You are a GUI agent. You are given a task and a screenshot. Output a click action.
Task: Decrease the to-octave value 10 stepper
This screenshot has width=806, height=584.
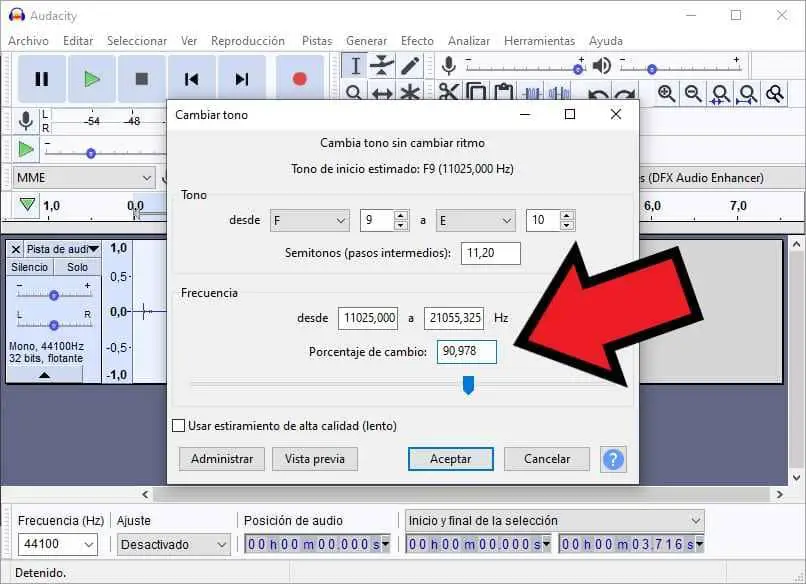(x=566, y=225)
